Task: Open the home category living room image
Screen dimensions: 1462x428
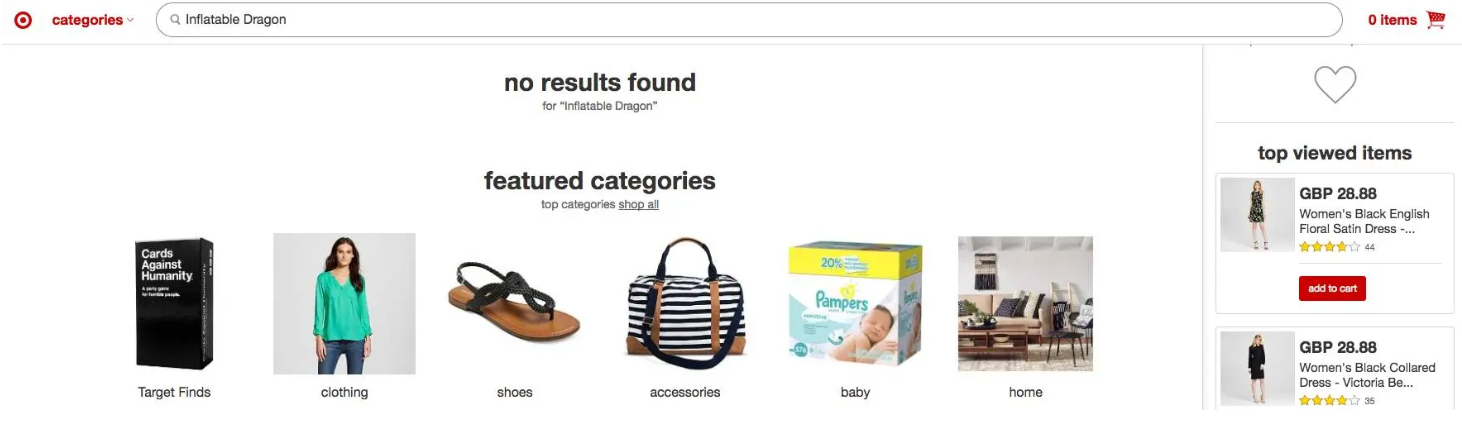Action: [1025, 303]
